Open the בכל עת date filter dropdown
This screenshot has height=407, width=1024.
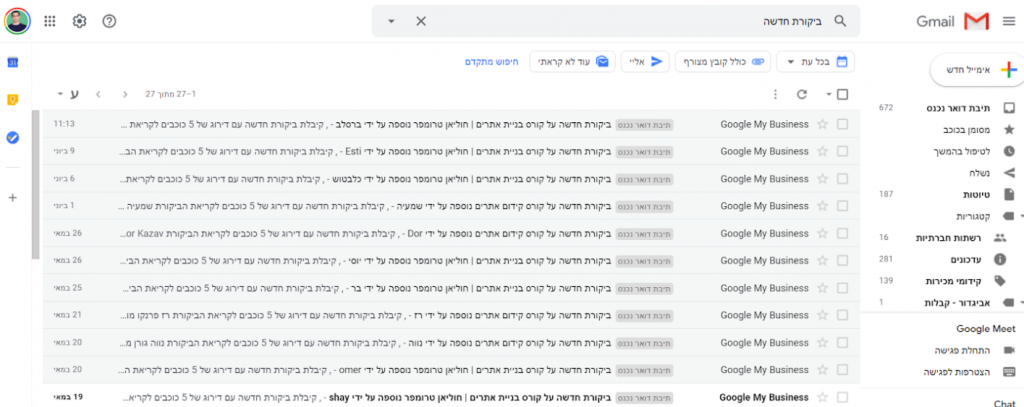click(x=815, y=61)
